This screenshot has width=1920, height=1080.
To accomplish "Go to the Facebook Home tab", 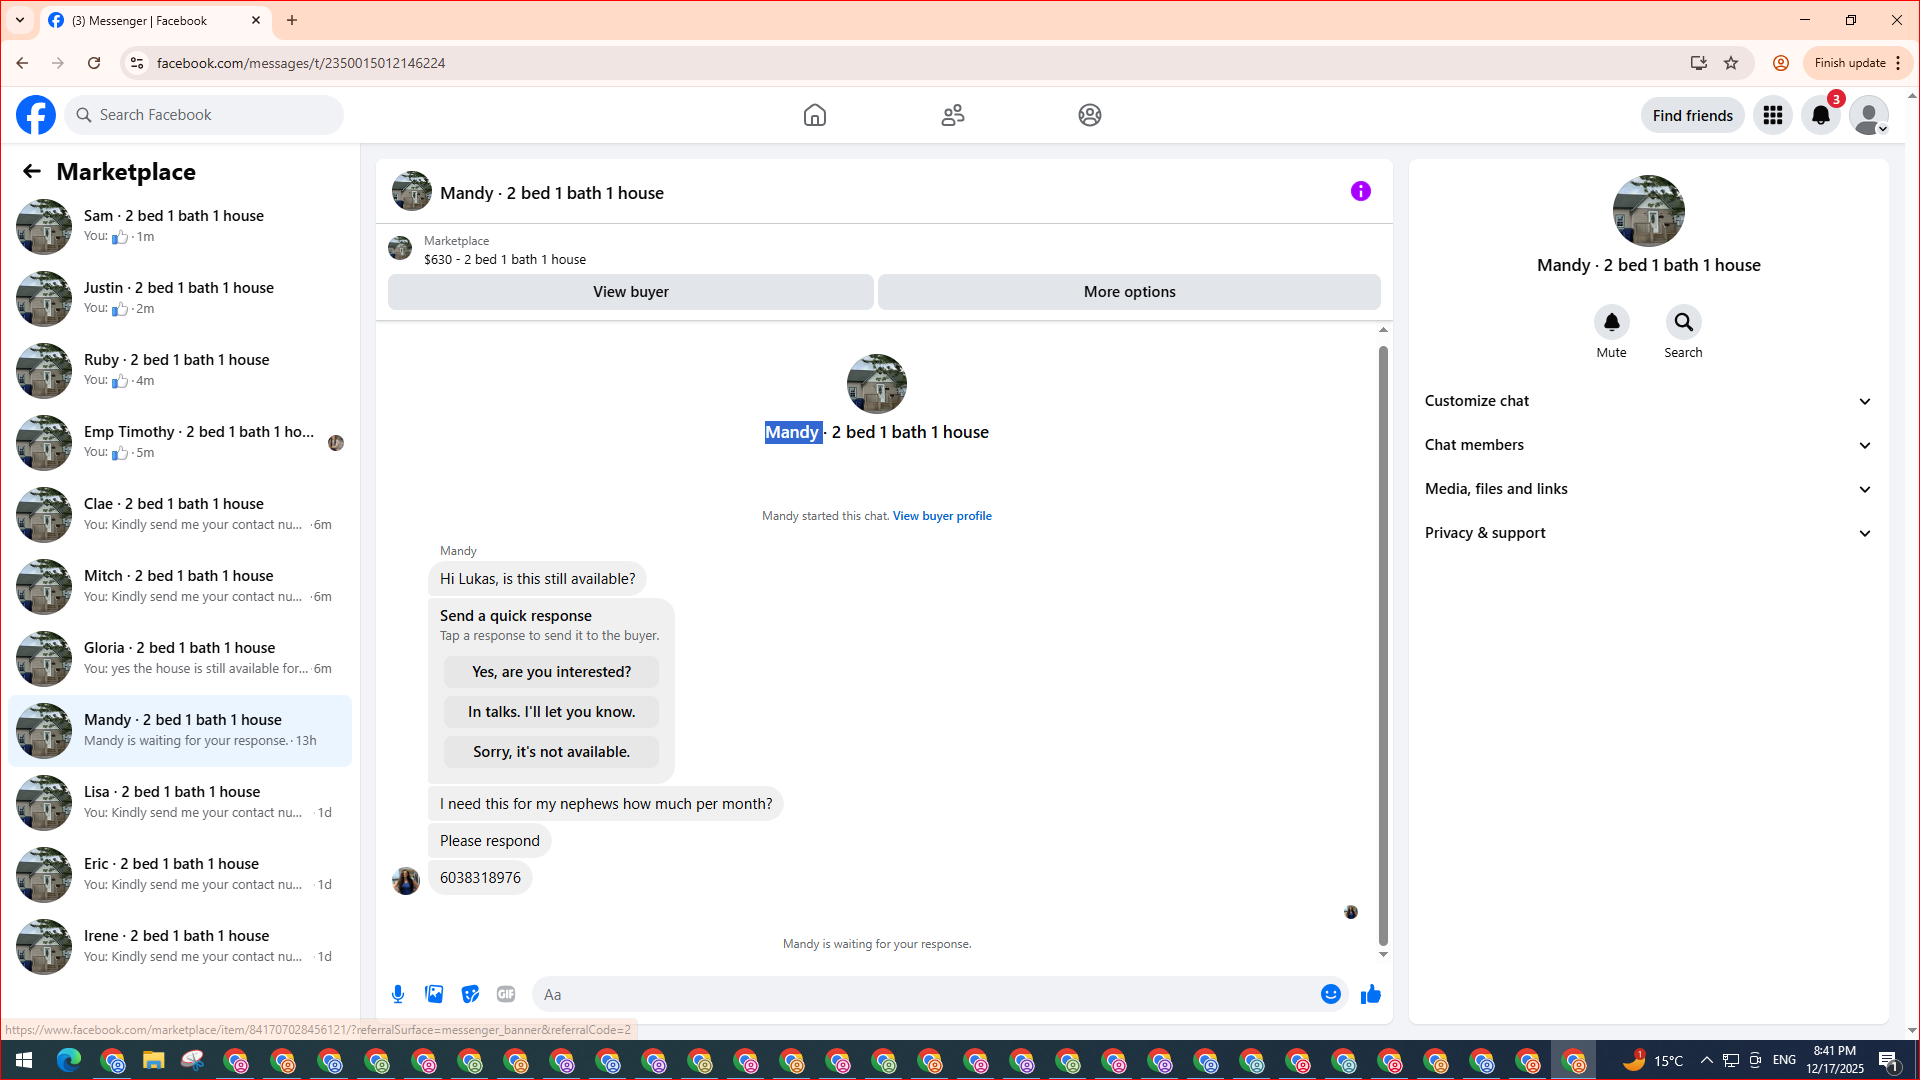I will pos(814,115).
